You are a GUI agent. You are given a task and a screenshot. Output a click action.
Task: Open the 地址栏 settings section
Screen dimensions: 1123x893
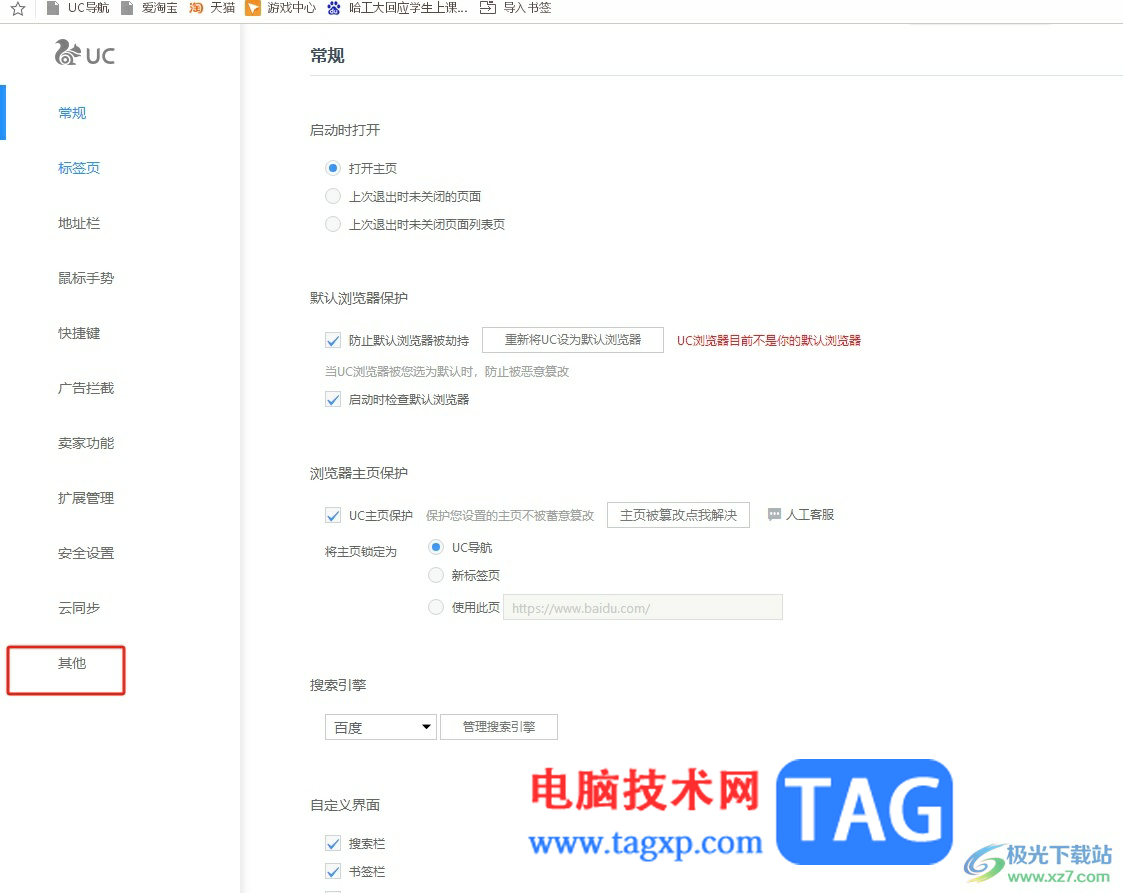(79, 223)
